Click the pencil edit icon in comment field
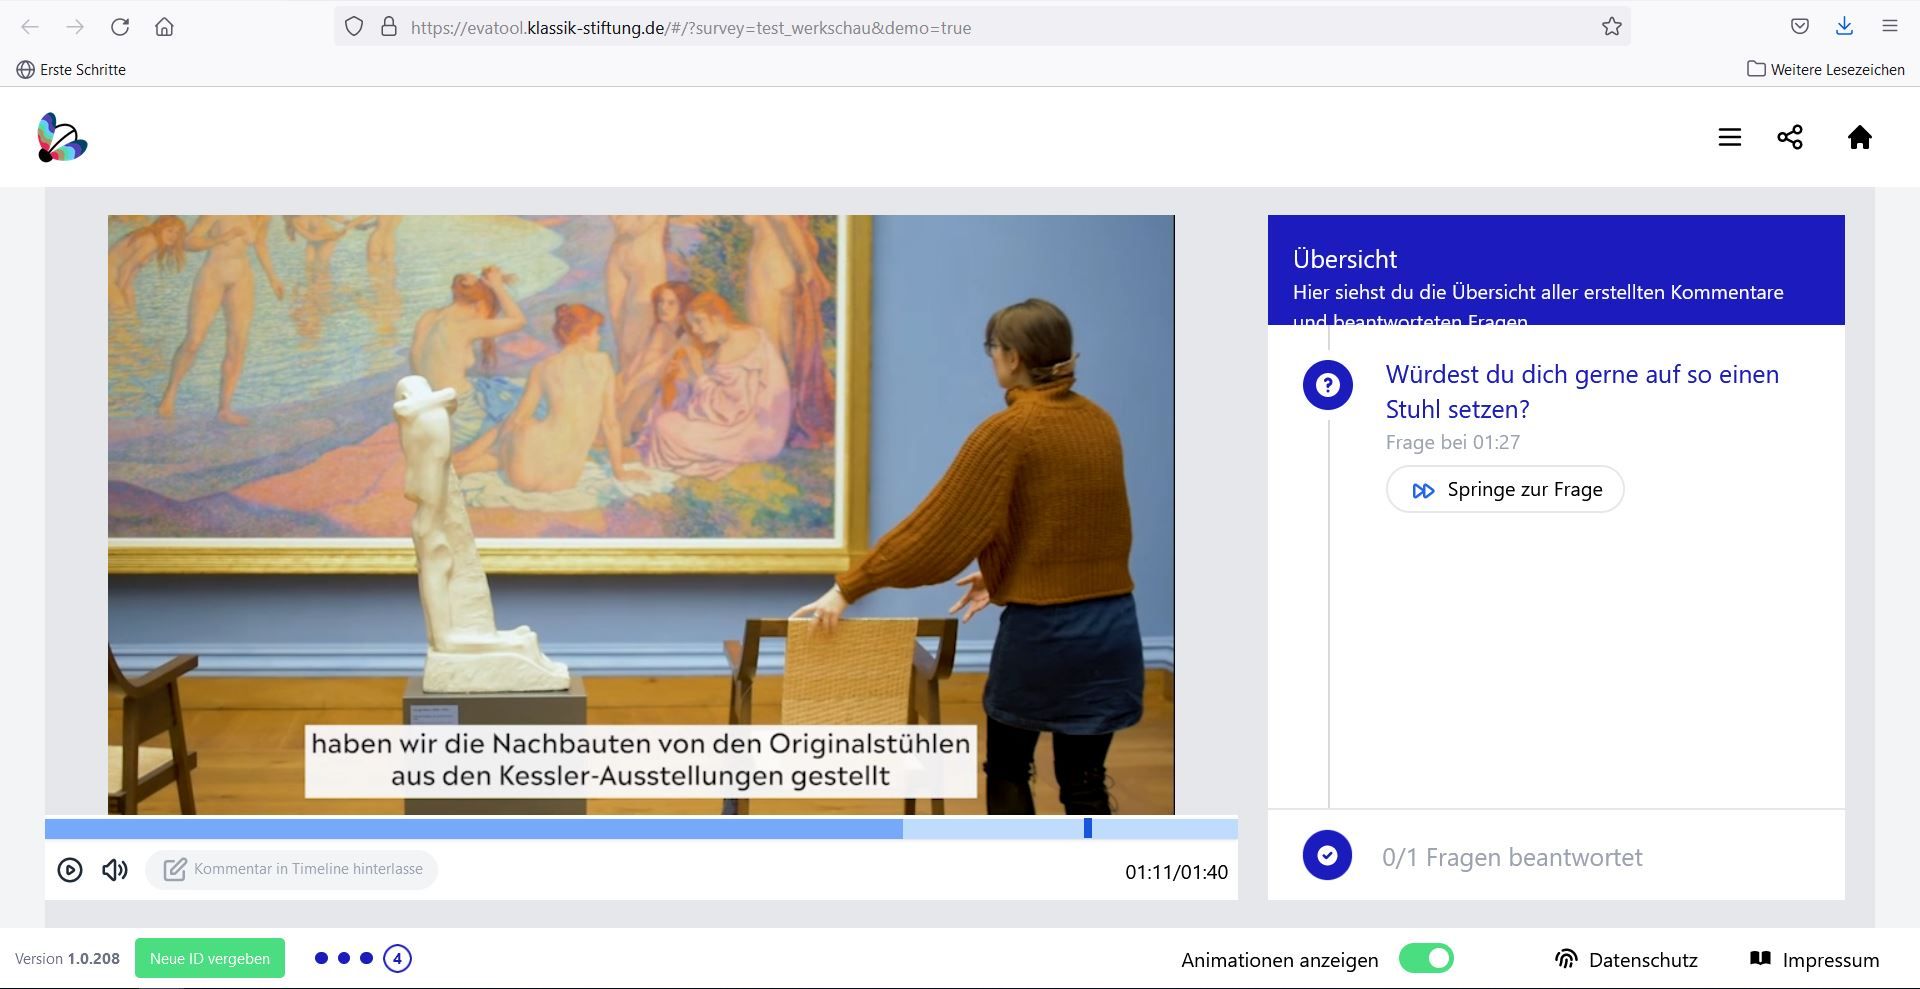1920x989 pixels. 174,869
